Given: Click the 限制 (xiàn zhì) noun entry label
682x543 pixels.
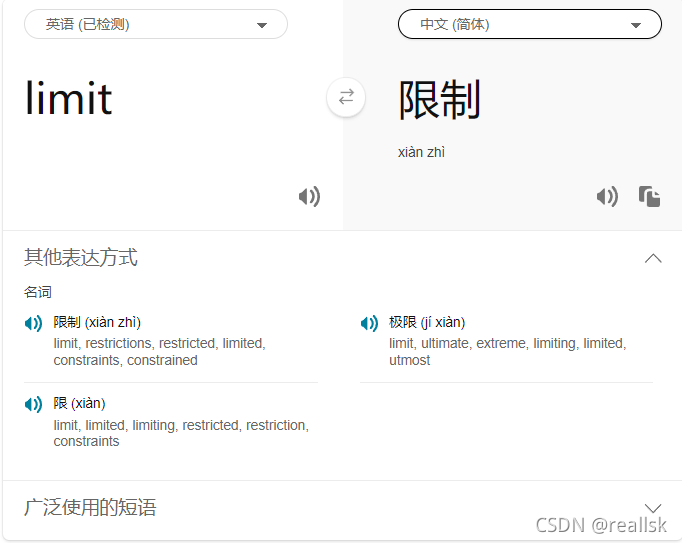Looking at the screenshot, I should point(97,322).
